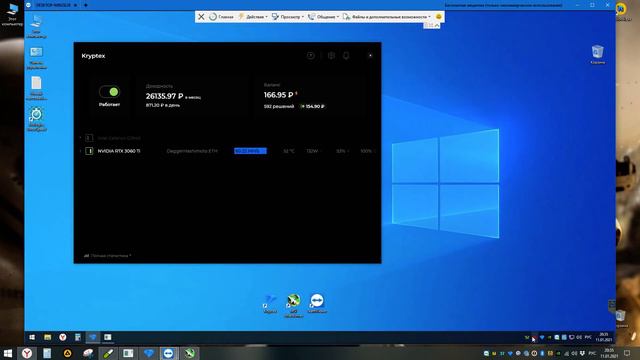Toggle the NVIDIA RTX 3060 Ti device checkbox

tap(89, 151)
